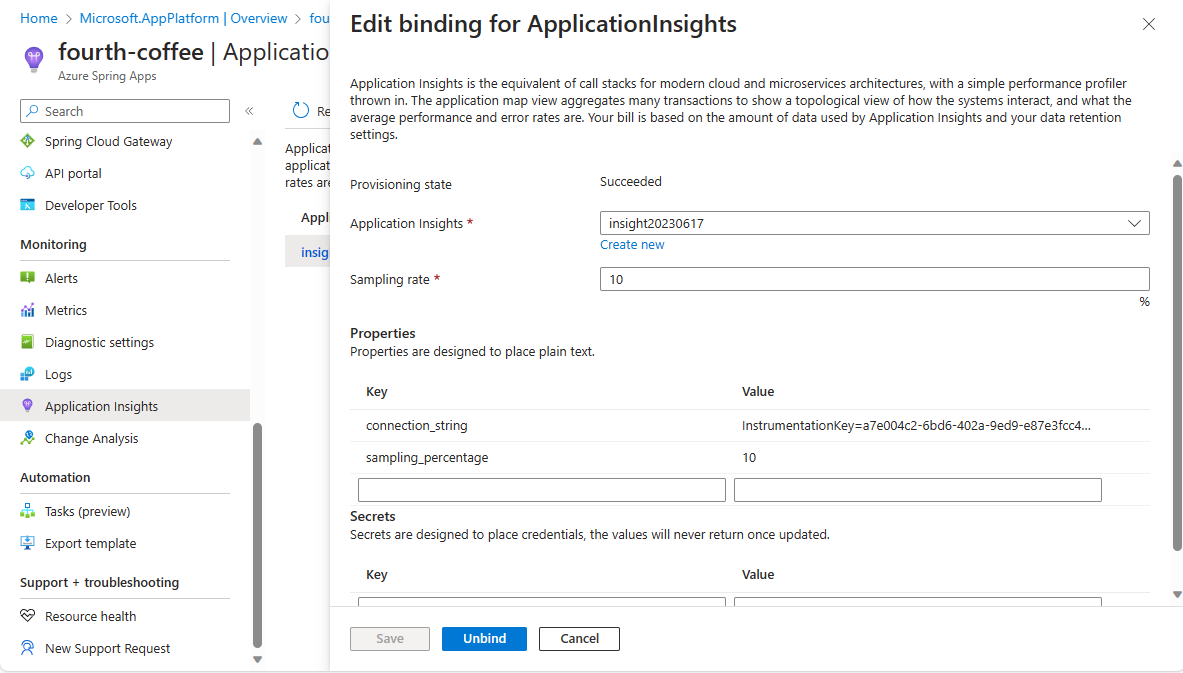Click the Metrics chart icon

pos(28,310)
